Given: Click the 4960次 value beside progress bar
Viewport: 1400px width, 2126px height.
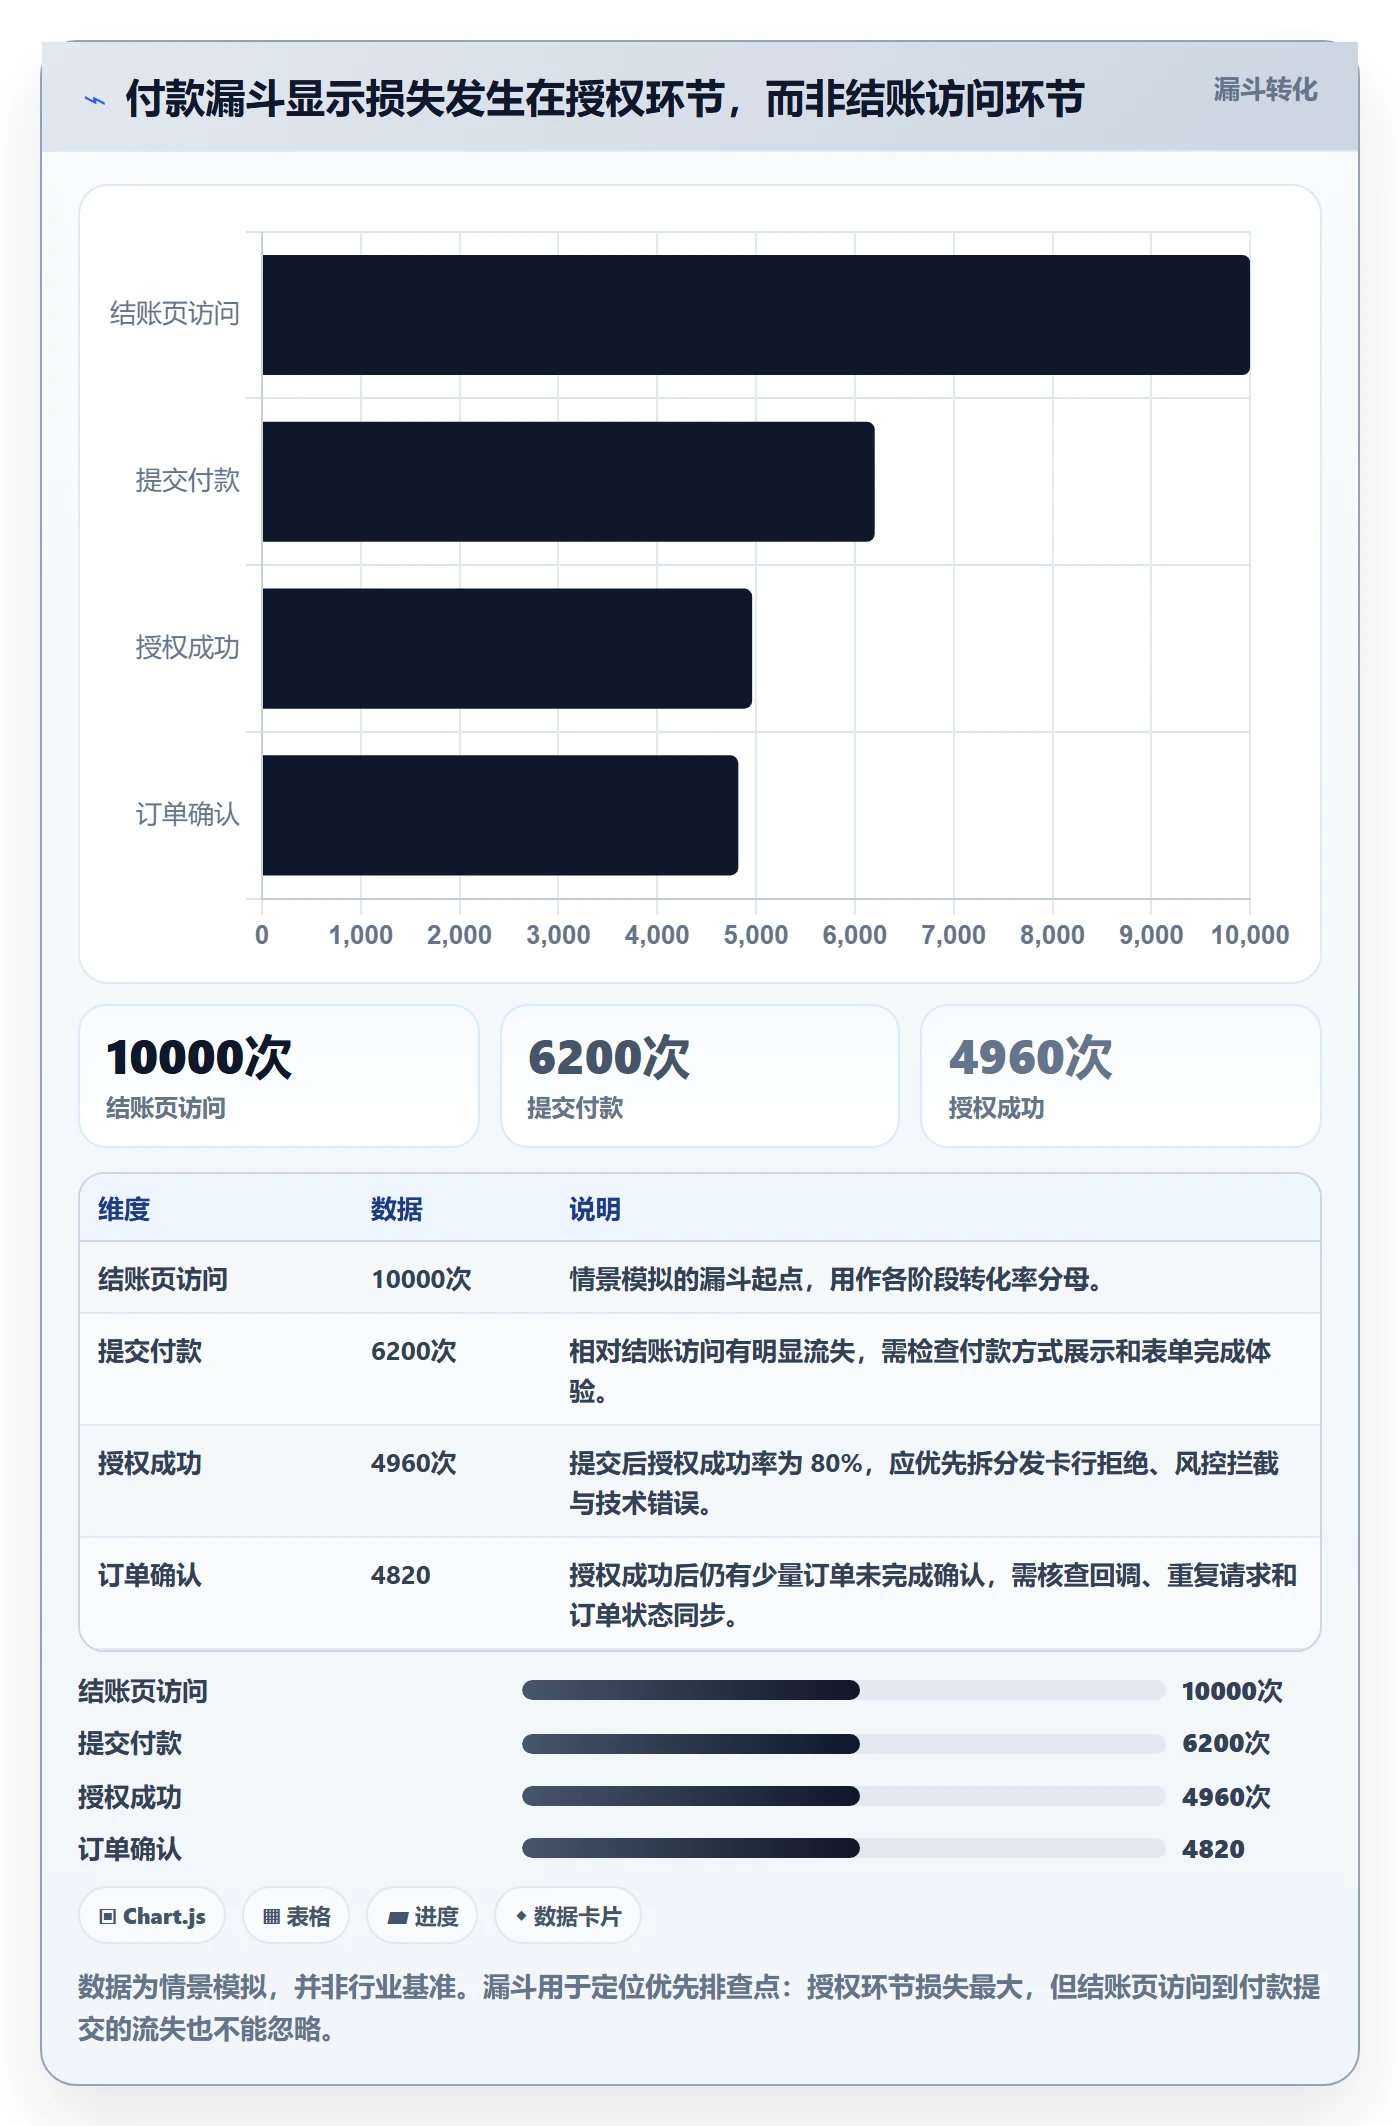Looking at the screenshot, I should pos(1226,1797).
